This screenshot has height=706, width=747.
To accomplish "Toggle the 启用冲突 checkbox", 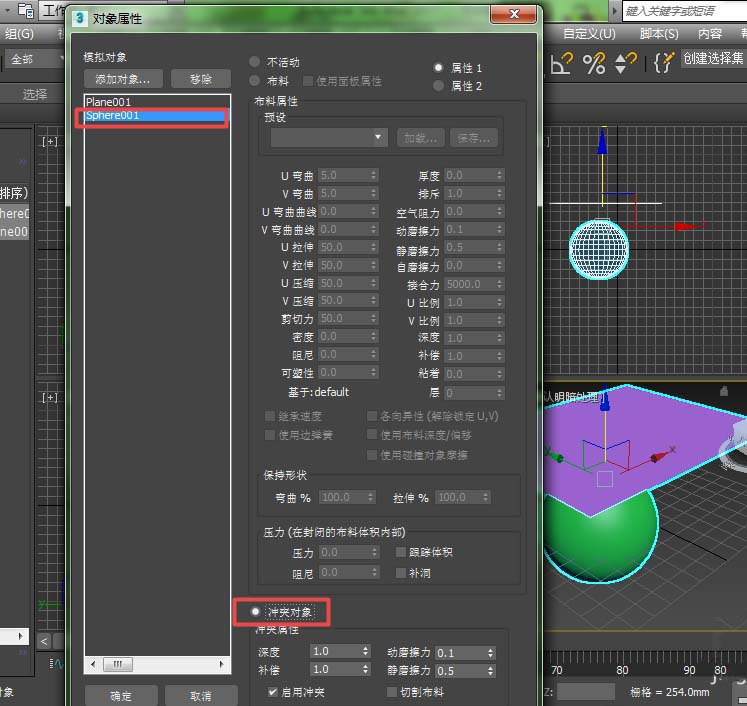I will click(273, 691).
